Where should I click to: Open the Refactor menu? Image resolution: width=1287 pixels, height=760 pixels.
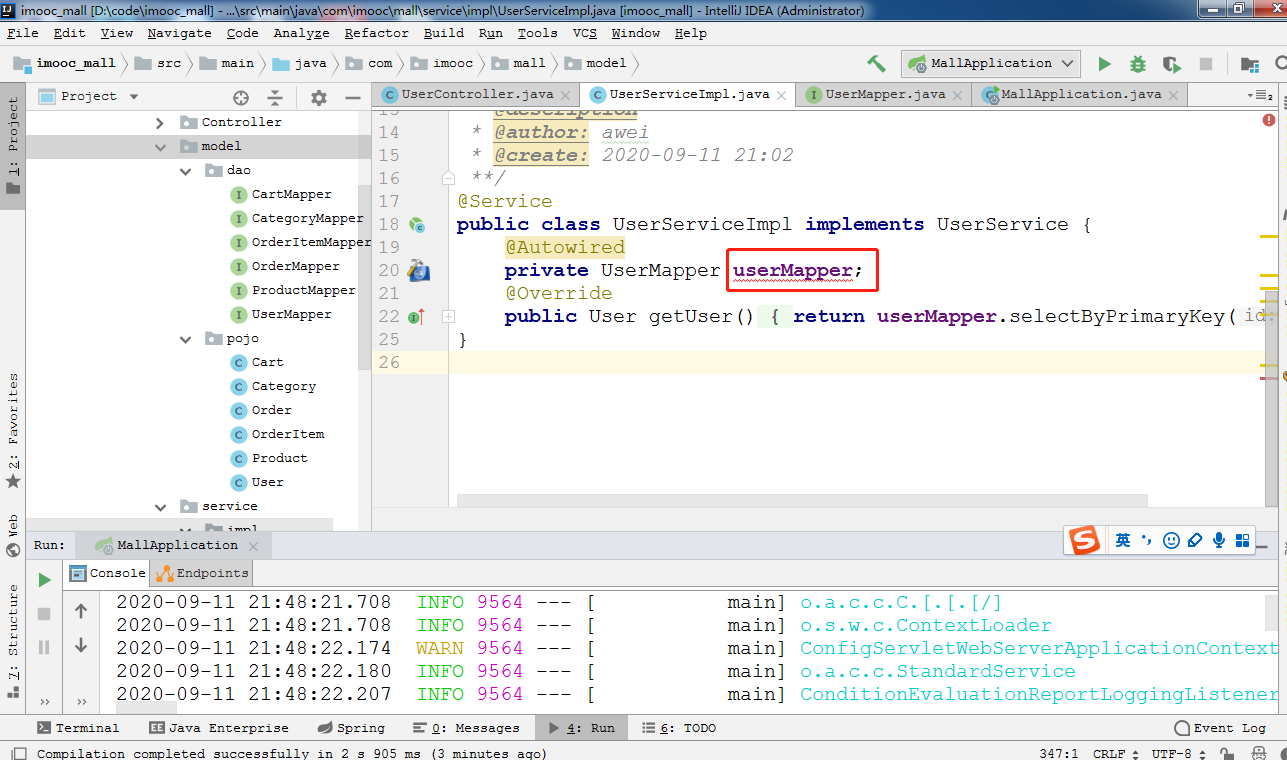click(376, 33)
